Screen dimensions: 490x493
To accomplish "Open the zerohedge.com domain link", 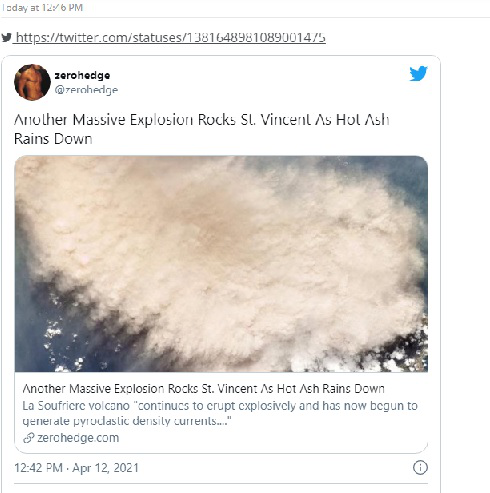I will [x=78, y=438].
